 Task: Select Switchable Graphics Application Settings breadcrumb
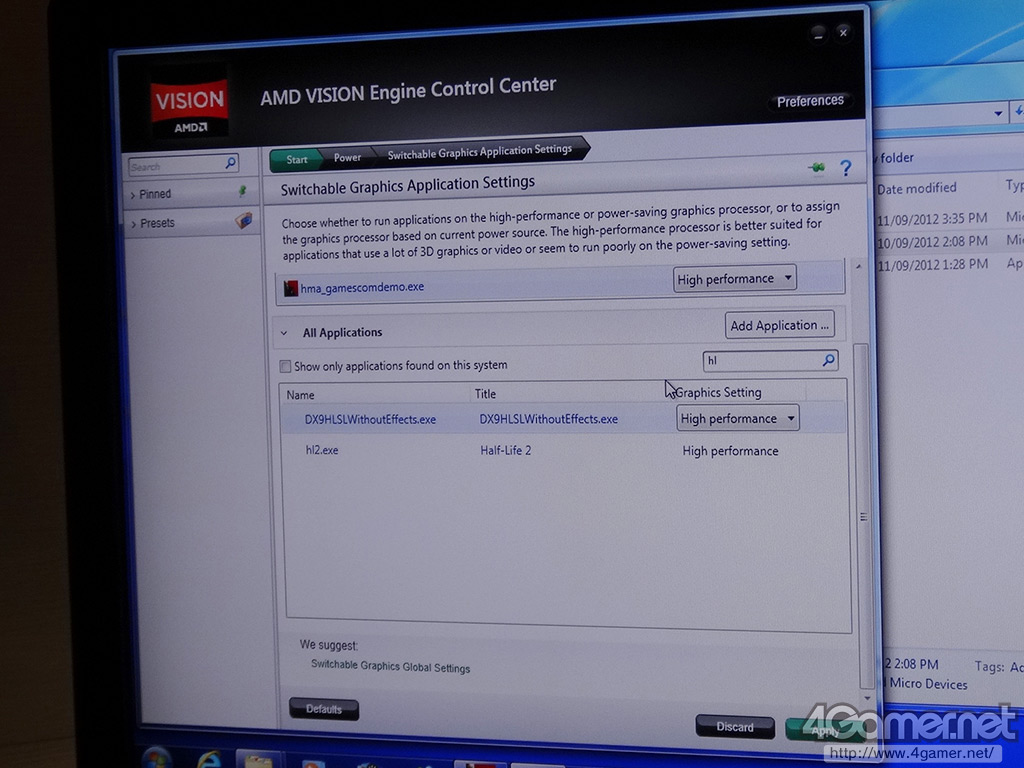click(480, 152)
